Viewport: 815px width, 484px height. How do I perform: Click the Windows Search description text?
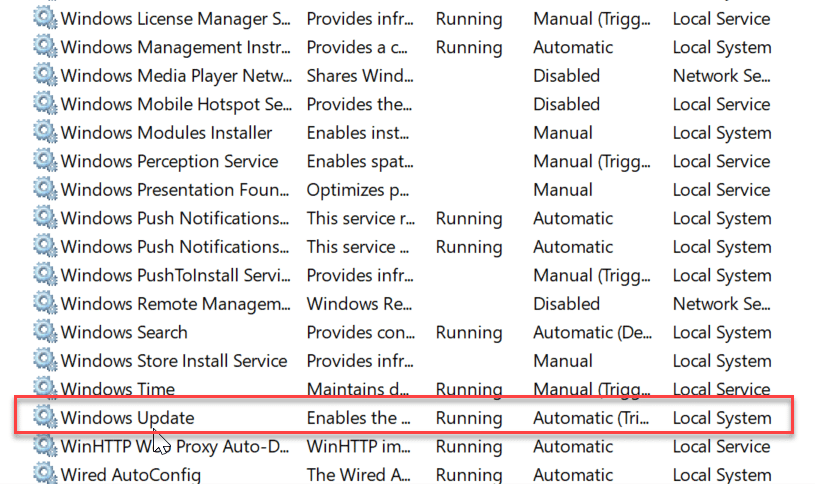pos(358,332)
